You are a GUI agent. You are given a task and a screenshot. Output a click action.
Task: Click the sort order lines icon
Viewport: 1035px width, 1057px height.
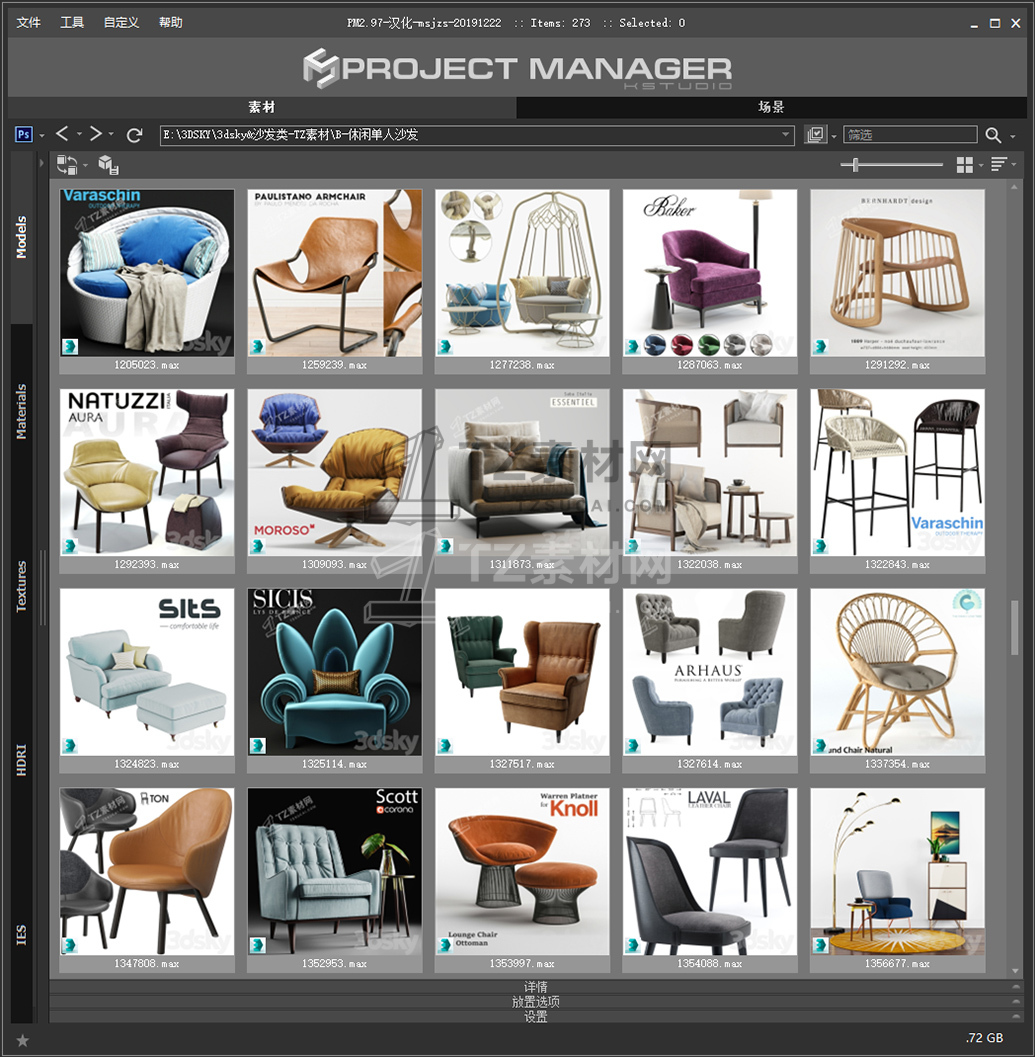999,164
